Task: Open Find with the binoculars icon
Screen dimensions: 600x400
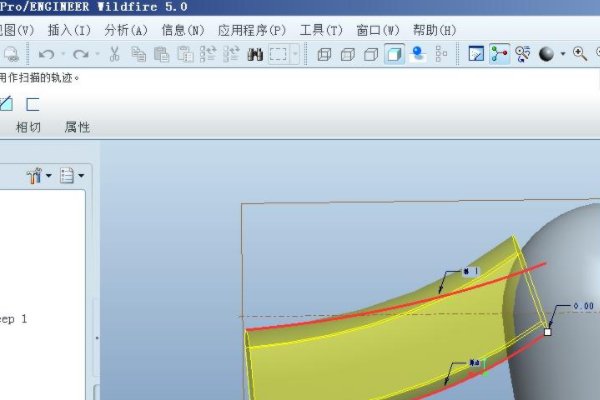Action: (x=254, y=54)
